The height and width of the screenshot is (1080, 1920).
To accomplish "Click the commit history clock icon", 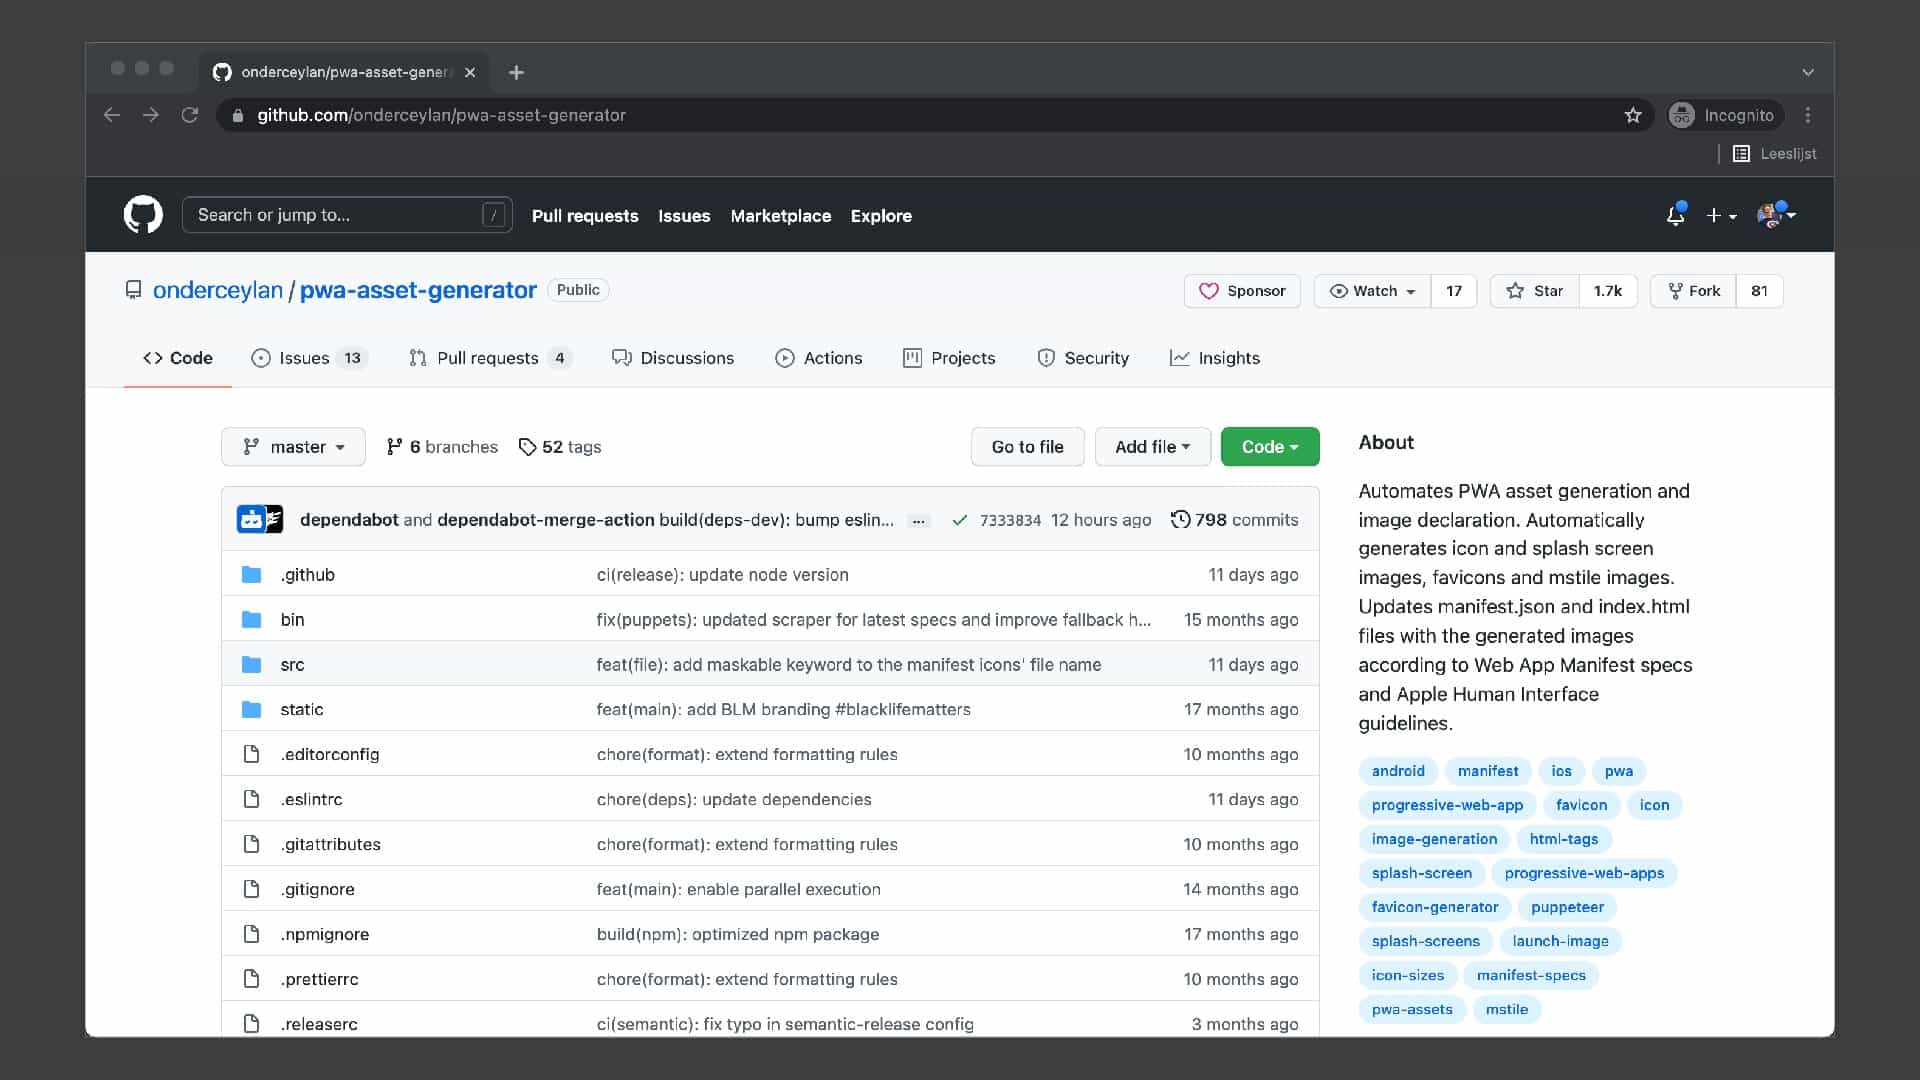I will pyautogui.click(x=1180, y=520).
